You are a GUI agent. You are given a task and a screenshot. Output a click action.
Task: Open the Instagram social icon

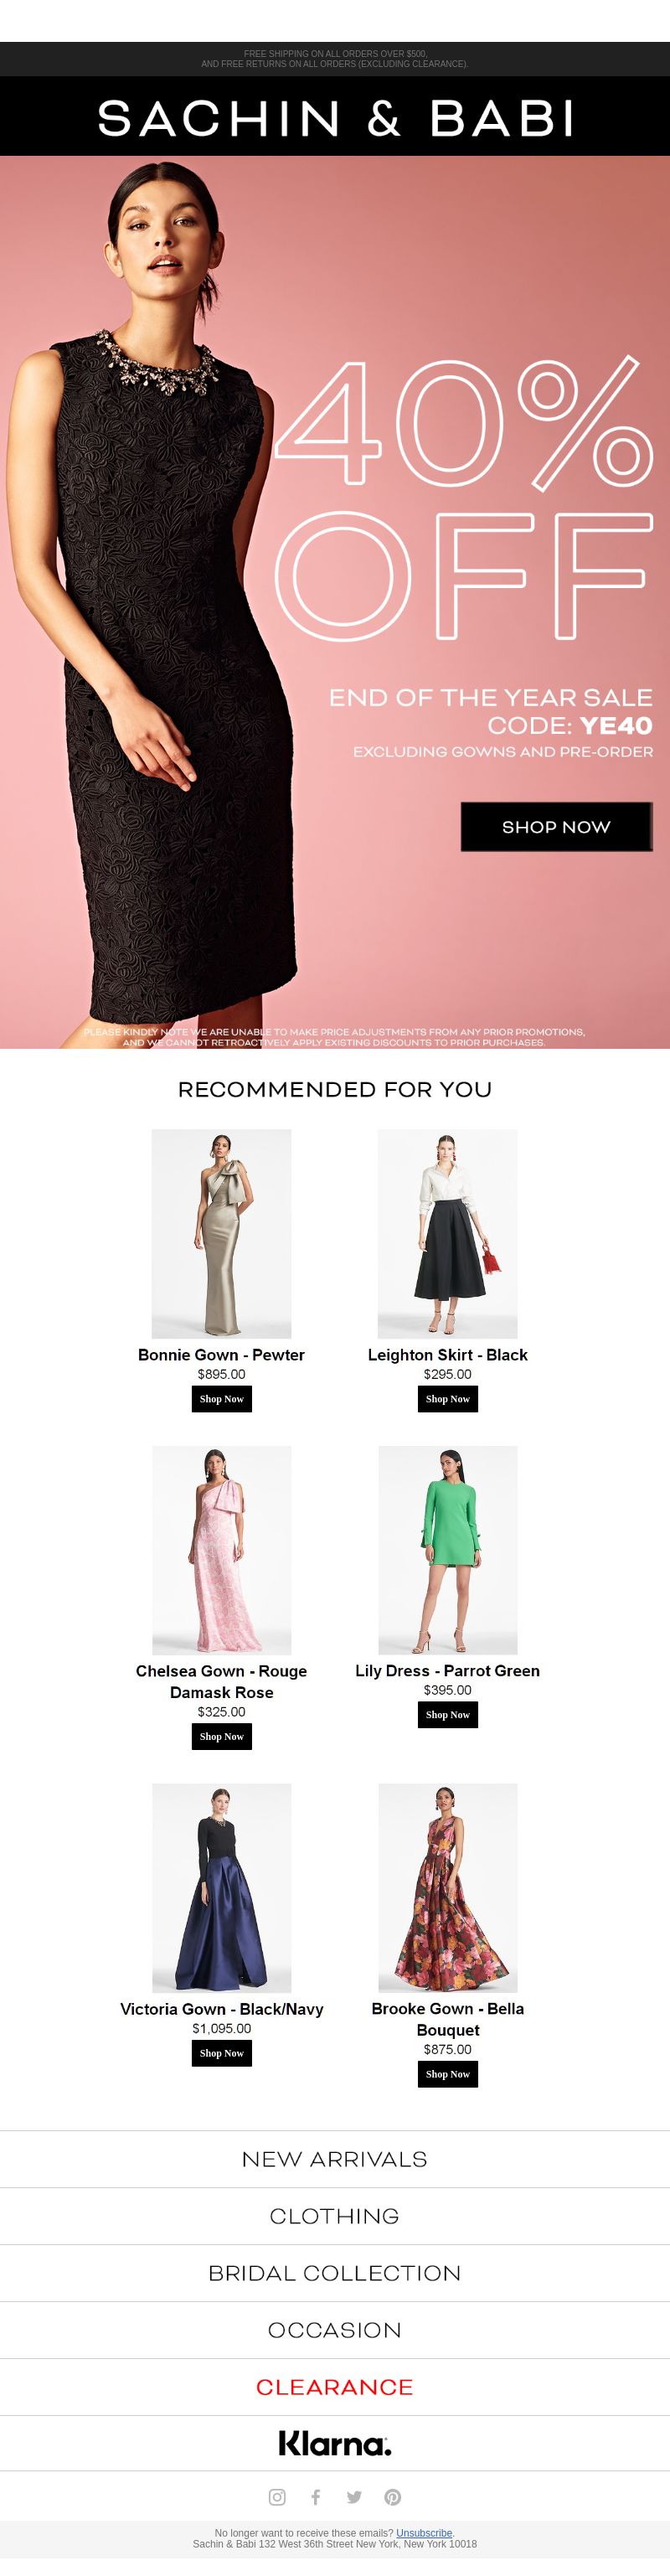coord(277,2496)
